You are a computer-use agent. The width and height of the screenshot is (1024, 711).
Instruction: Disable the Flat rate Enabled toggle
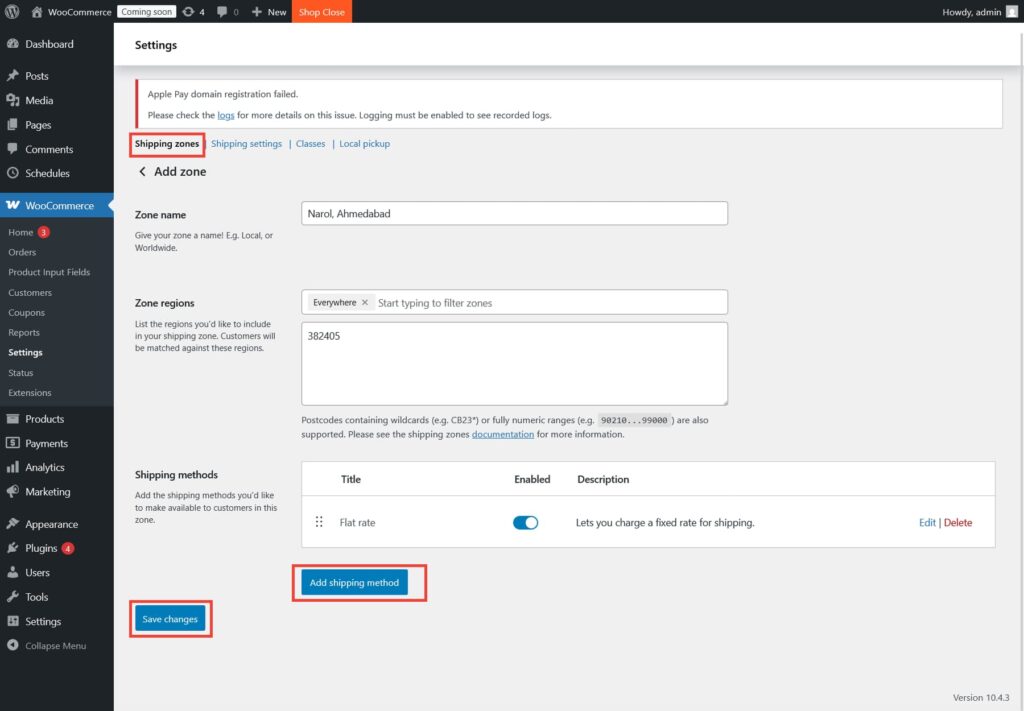pyautogui.click(x=525, y=522)
